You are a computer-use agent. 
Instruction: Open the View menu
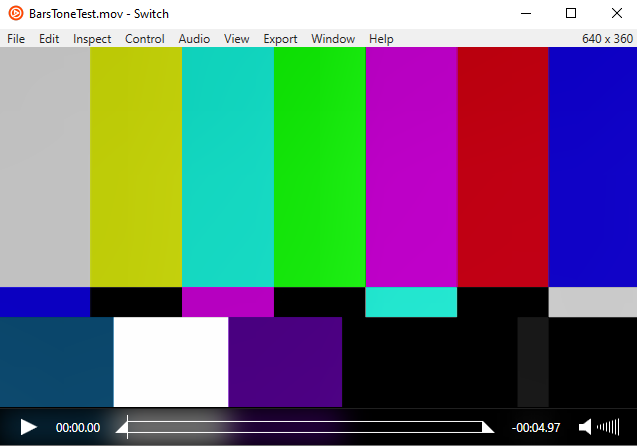[x=237, y=39]
